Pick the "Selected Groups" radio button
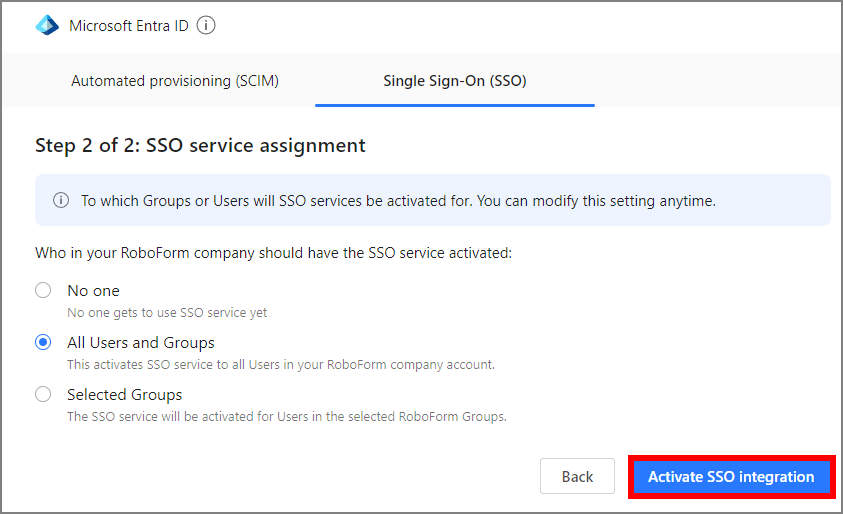Image resolution: width=843 pixels, height=514 pixels. 43,394
